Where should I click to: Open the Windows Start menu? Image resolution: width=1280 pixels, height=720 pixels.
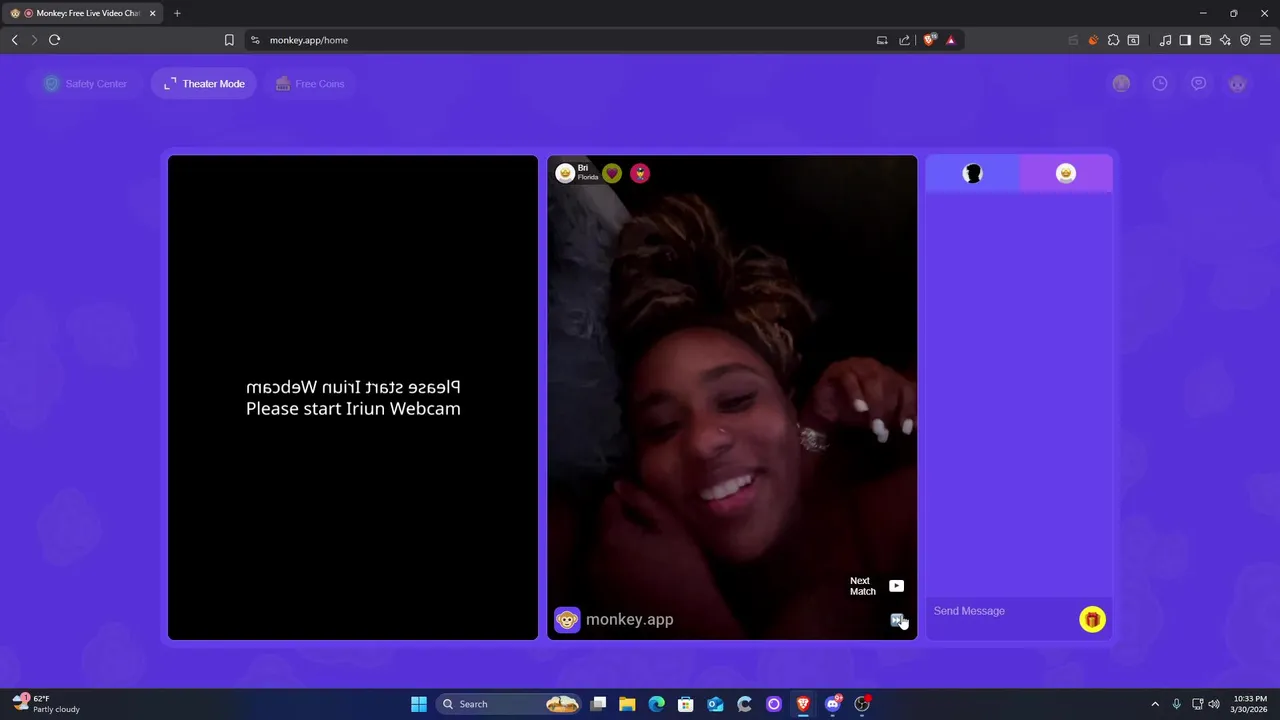(x=419, y=704)
